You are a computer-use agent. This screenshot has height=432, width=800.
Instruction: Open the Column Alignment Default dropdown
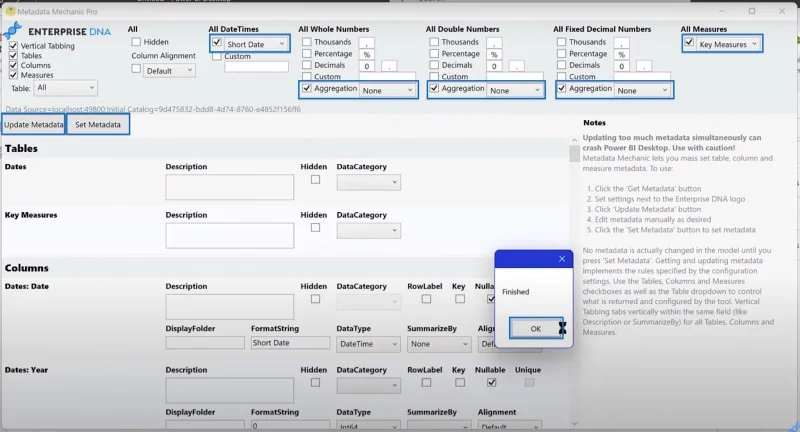click(x=169, y=70)
